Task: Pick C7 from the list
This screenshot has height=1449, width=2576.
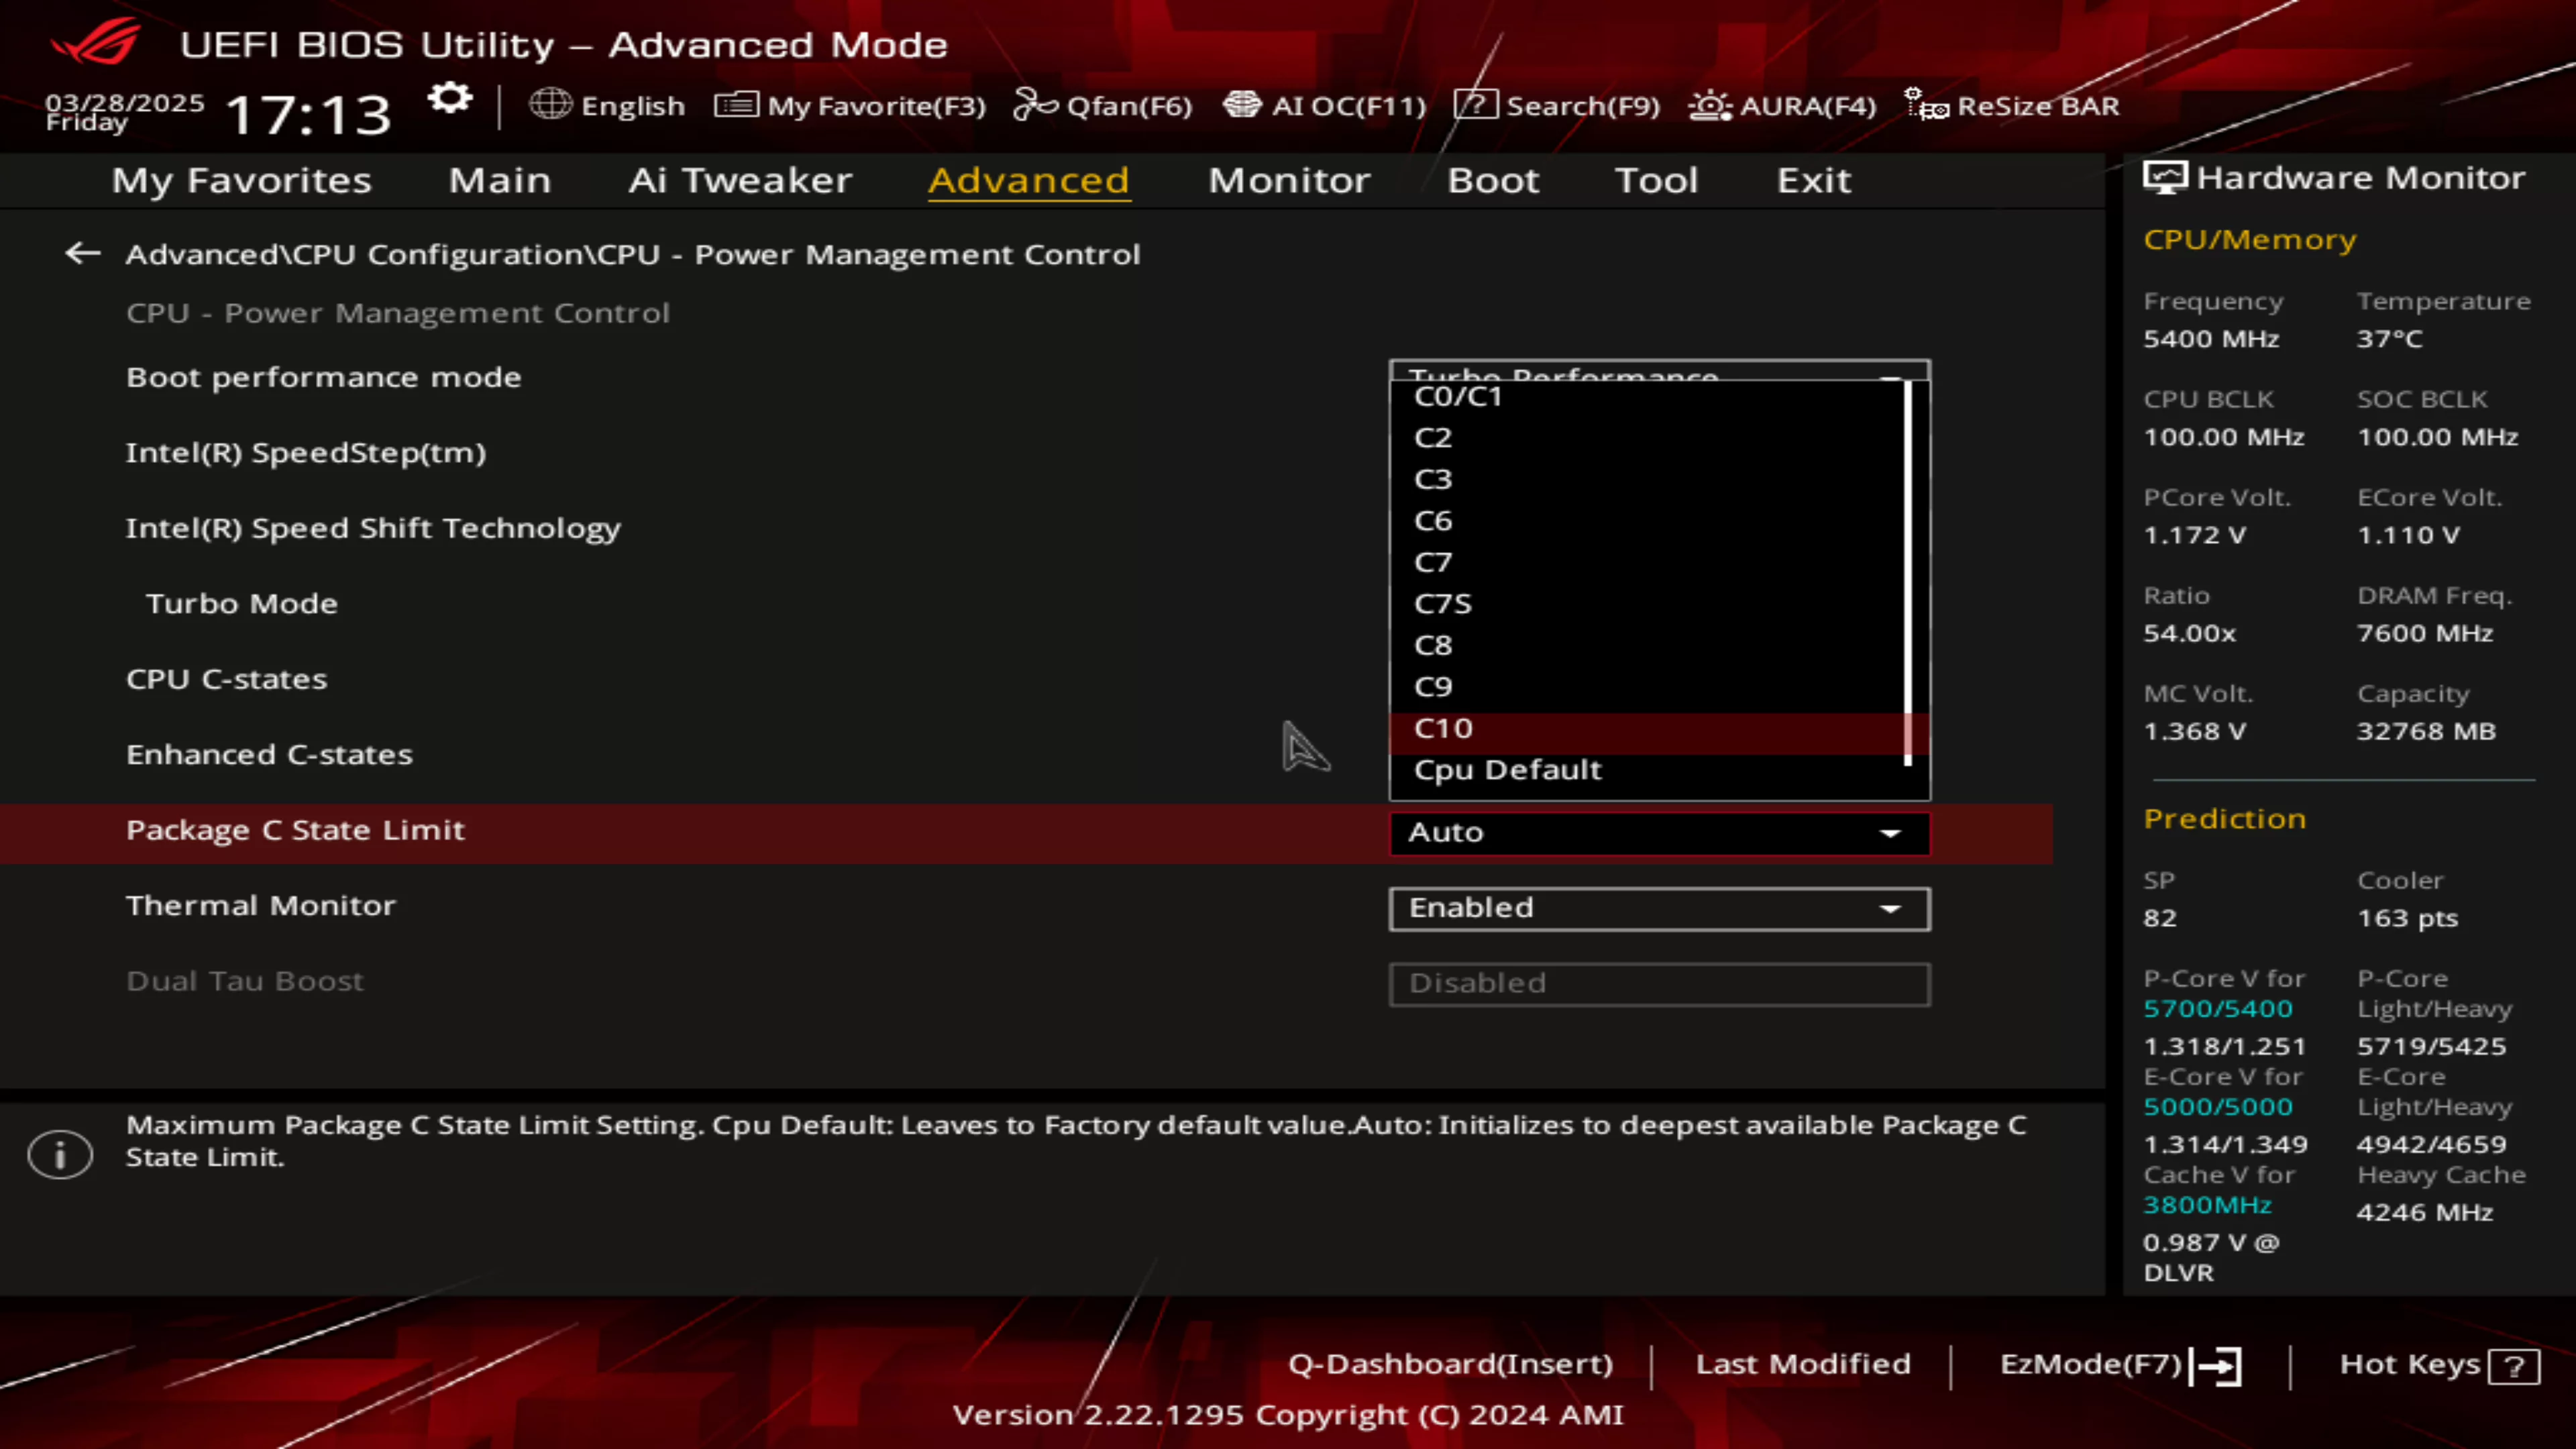Action: [x=1648, y=562]
